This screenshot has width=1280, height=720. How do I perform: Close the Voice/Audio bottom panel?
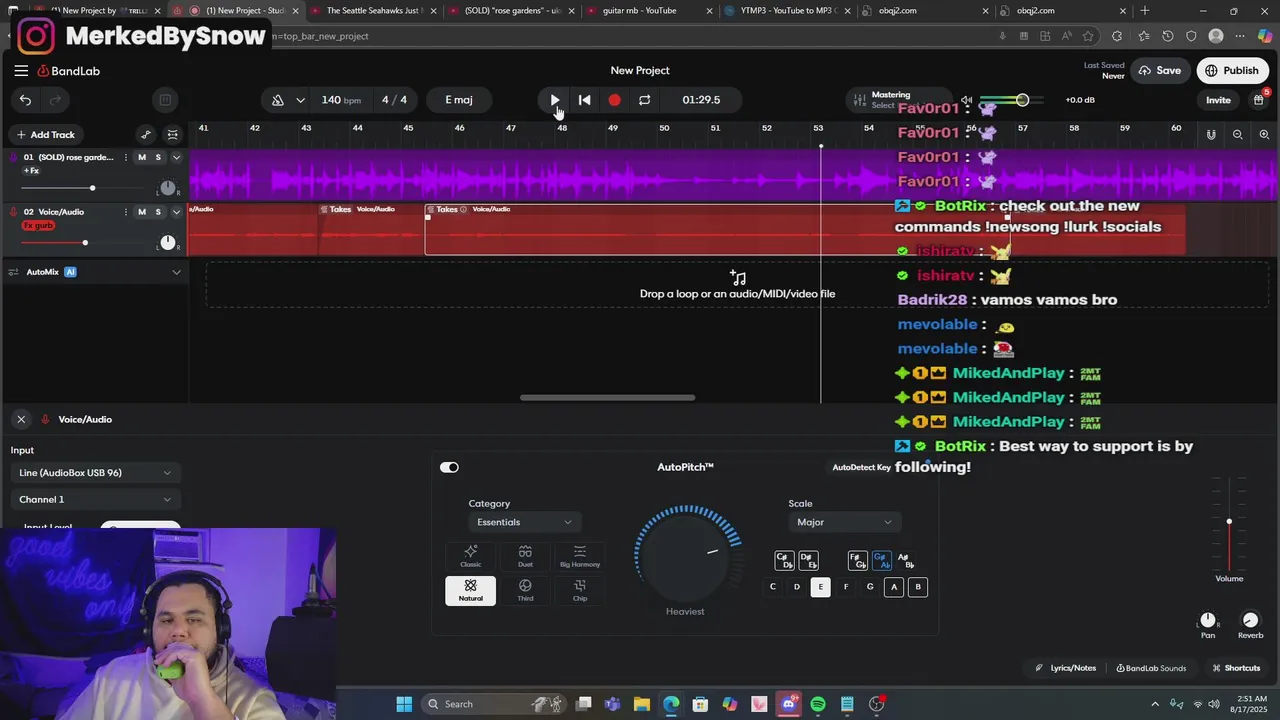click(x=21, y=419)
